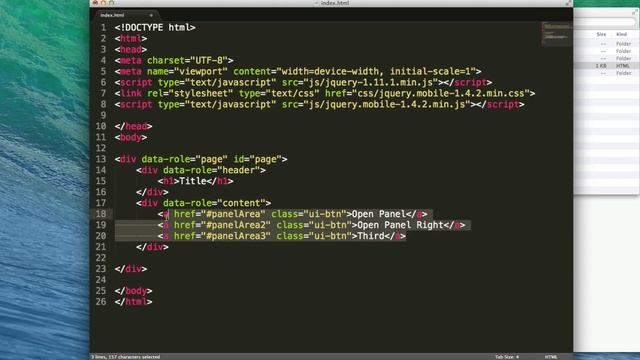Click line number 9 in the gutter

[103, 115]
